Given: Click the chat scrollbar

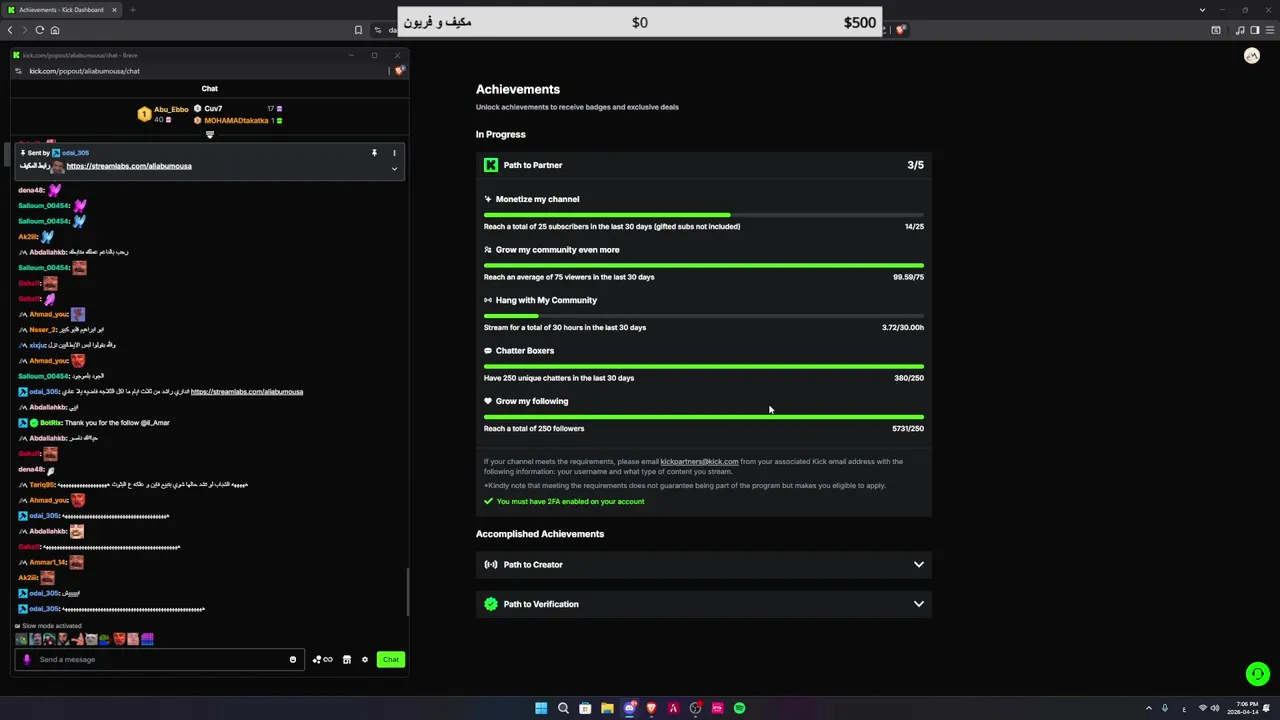Looking at the screenshot, I should point(406,592).
